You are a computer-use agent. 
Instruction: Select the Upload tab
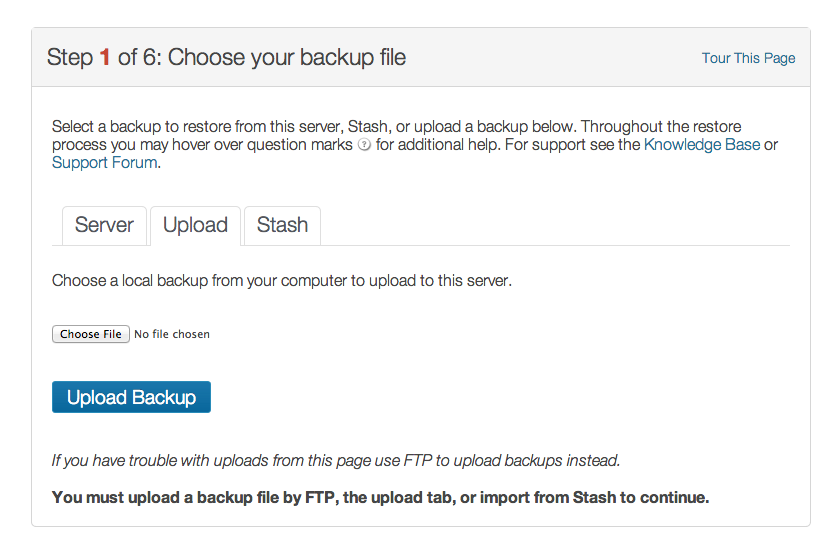195,225
